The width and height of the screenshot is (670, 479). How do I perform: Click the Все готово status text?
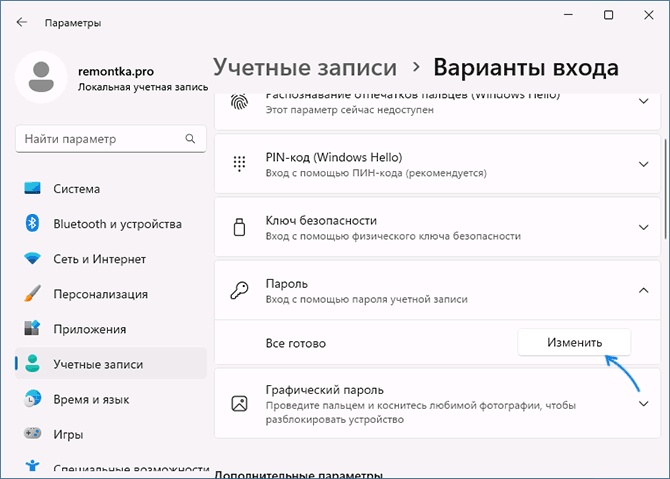295,343
